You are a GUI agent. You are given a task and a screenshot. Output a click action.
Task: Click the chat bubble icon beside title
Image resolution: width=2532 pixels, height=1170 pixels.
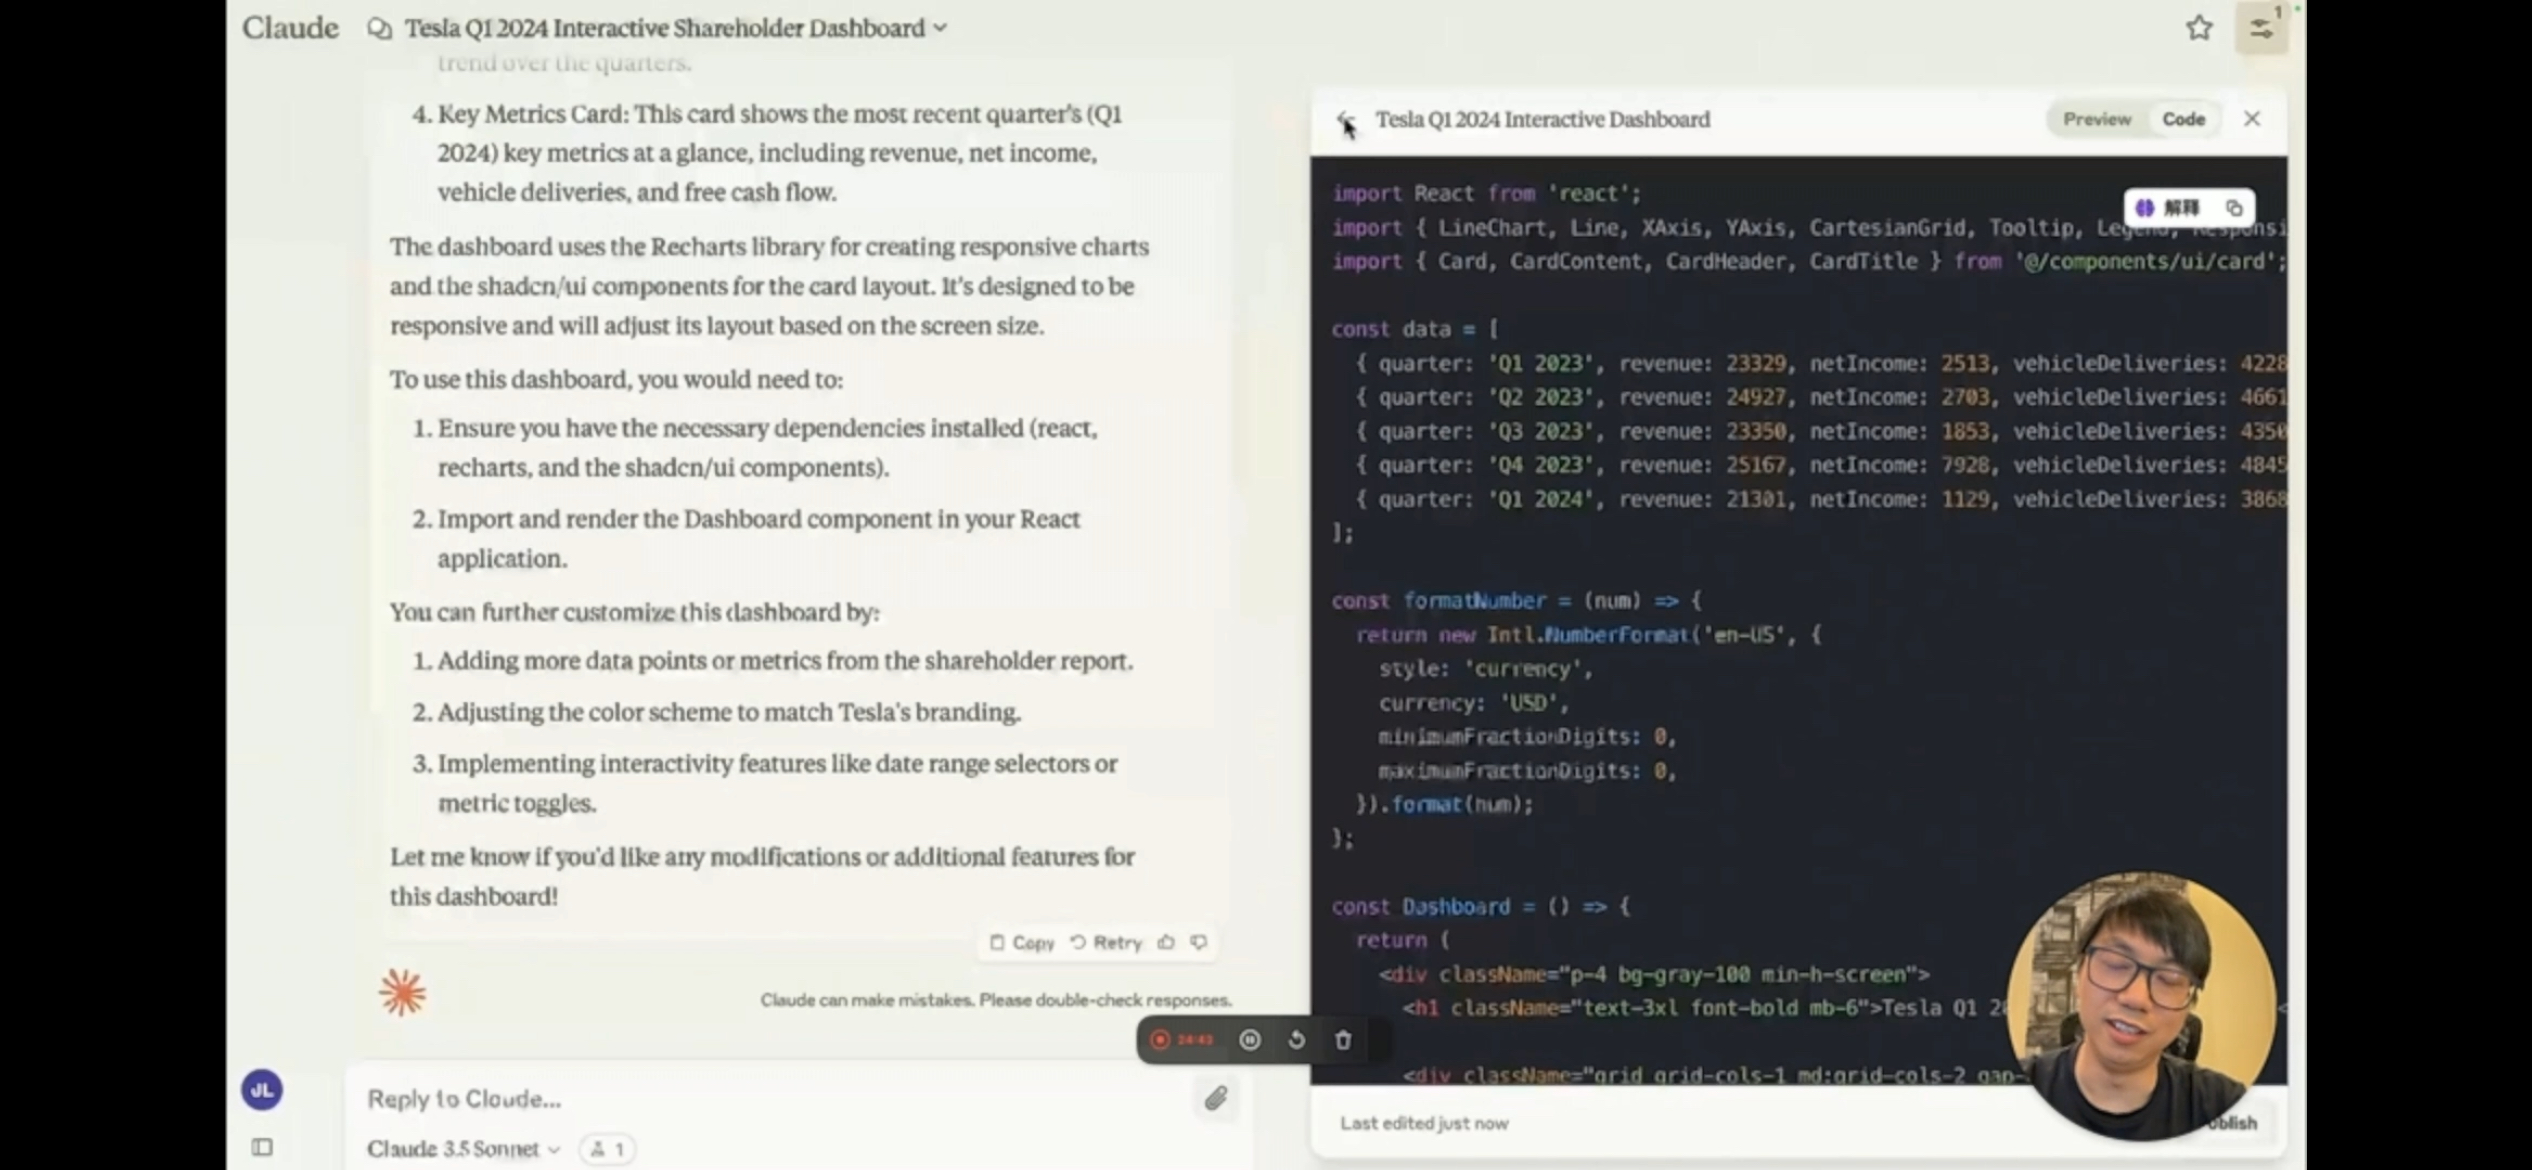[379, 28]
